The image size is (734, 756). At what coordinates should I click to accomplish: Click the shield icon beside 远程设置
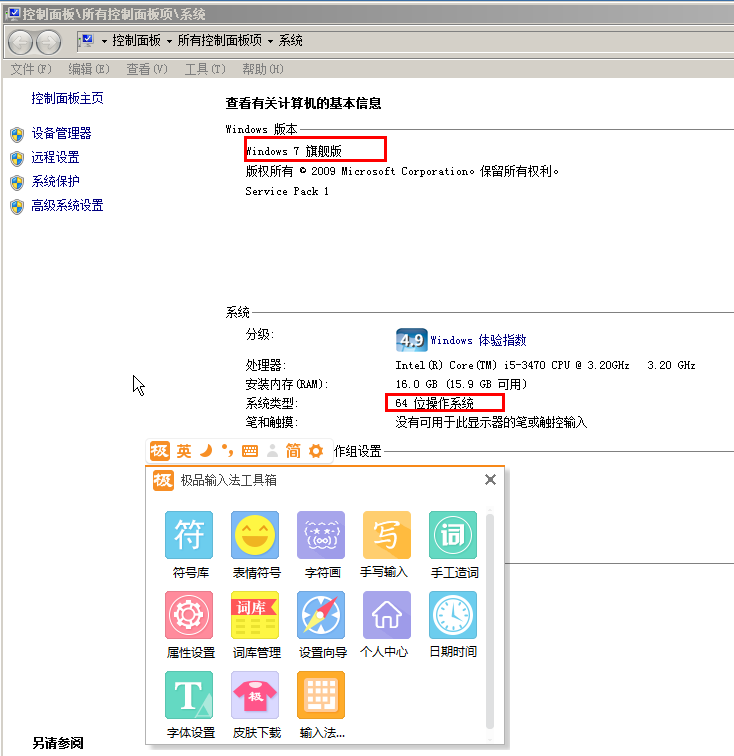pyautogui.click(x=17, y=159)
